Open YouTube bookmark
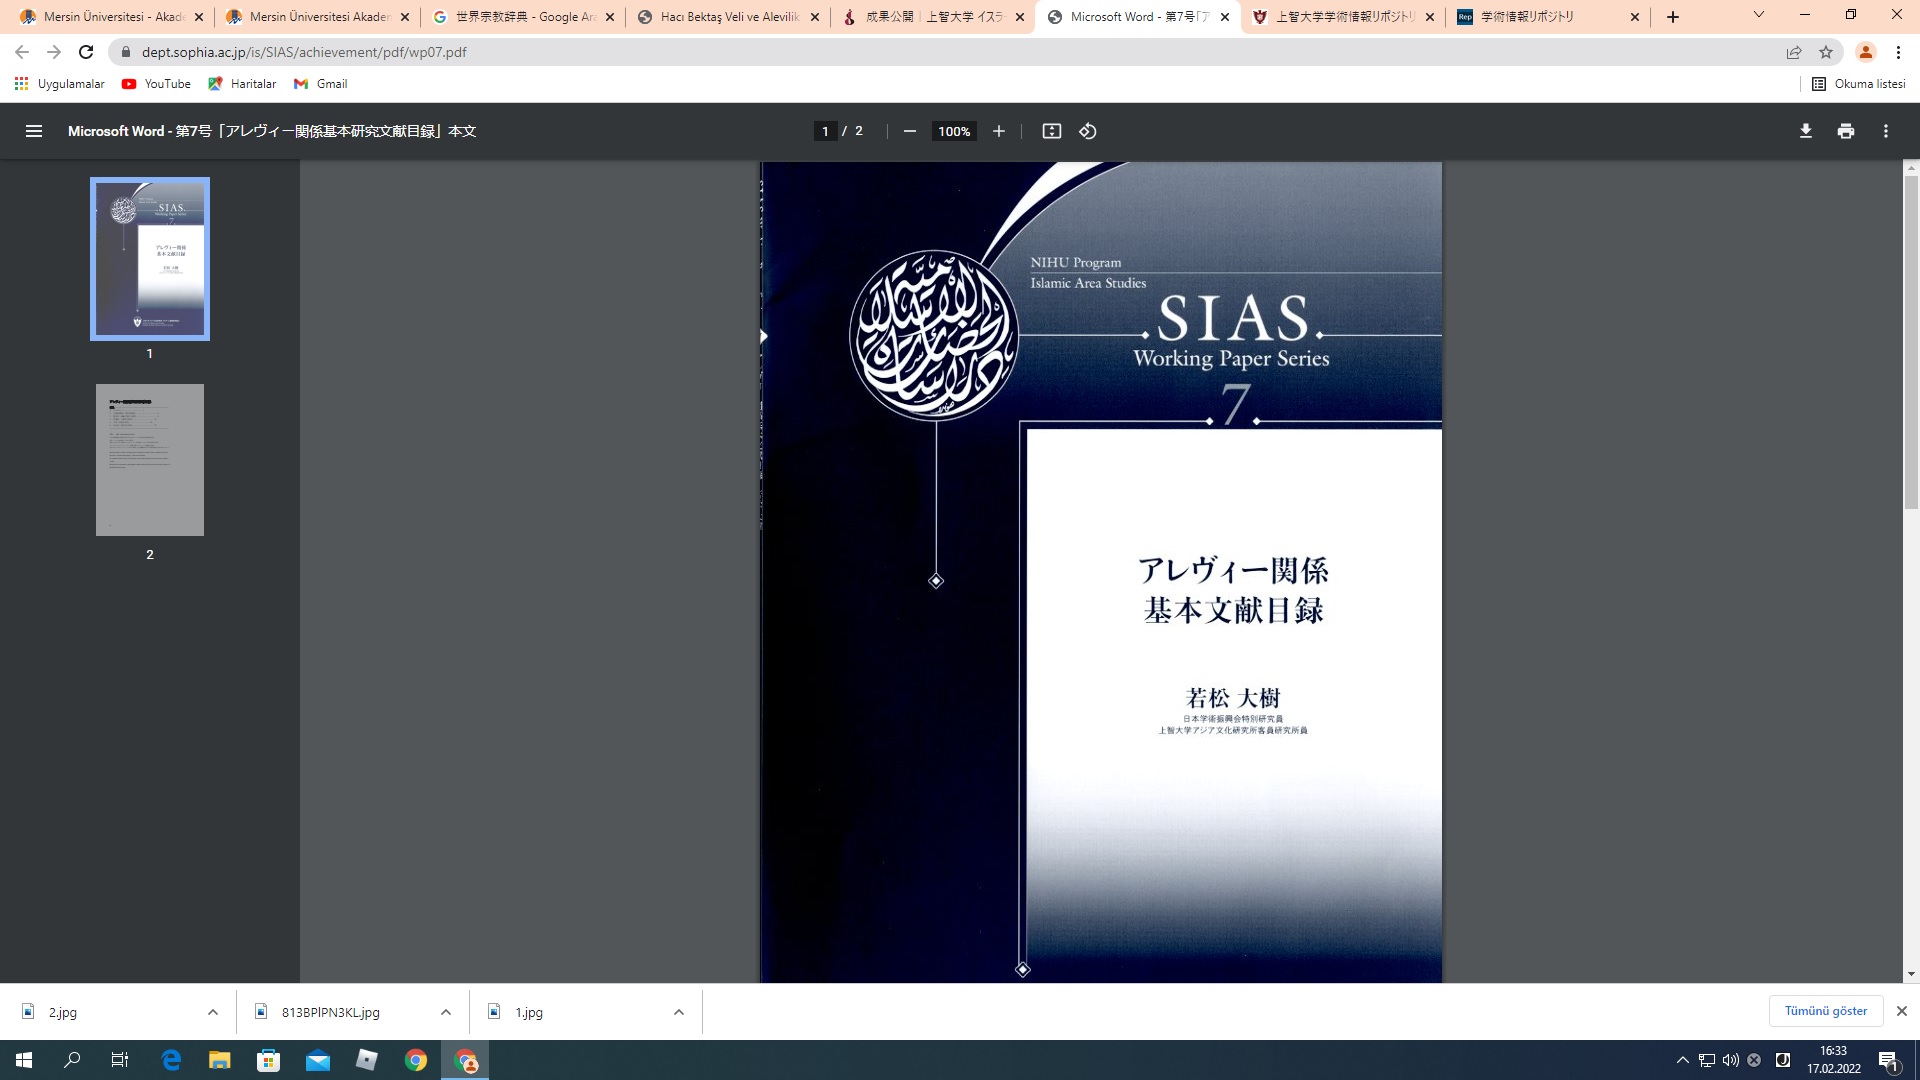The image size is (1920, 1080). 156,84
